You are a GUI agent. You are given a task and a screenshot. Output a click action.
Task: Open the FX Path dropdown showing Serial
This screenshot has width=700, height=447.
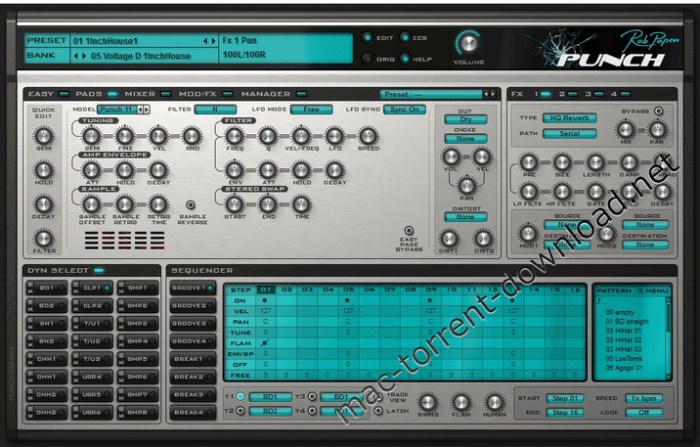tap(570, 134)
